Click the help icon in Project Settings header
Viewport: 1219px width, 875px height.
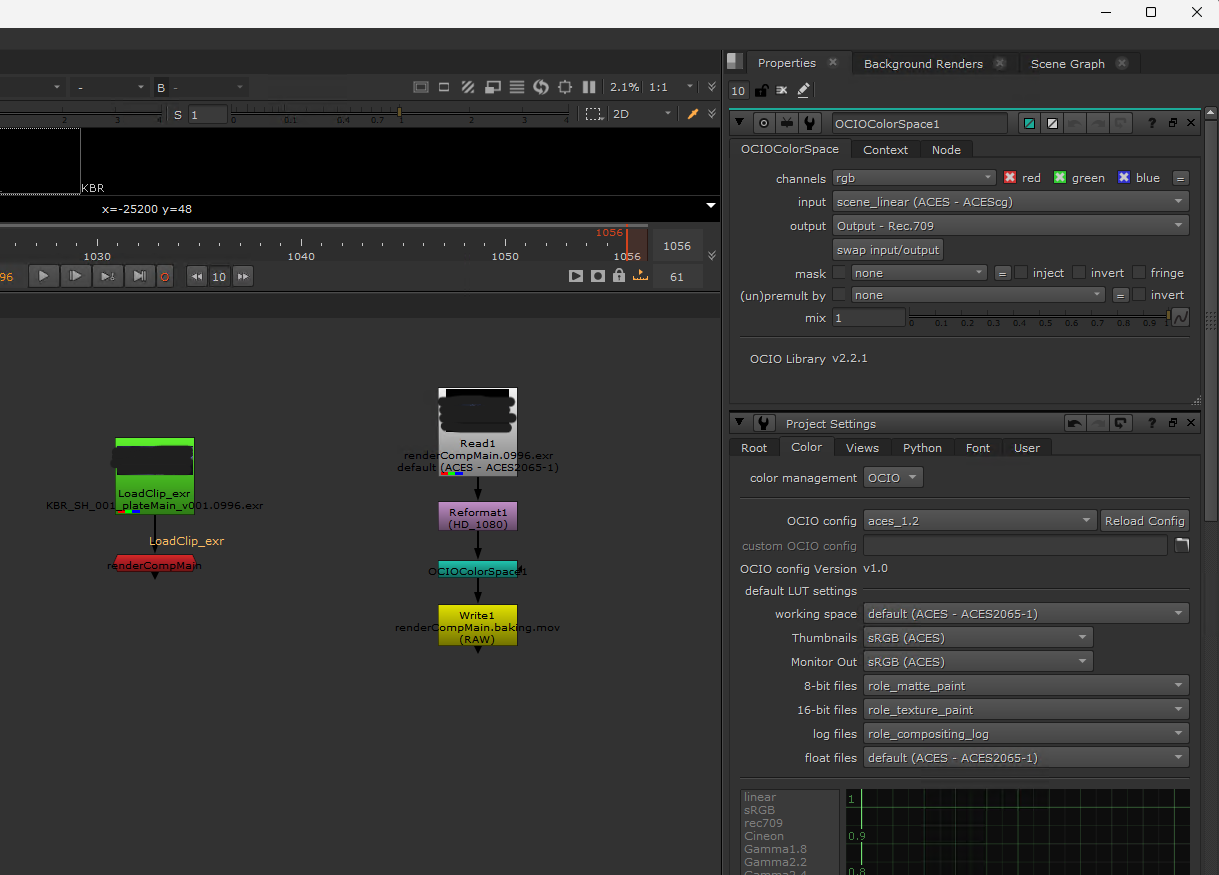coord(1152,423)
